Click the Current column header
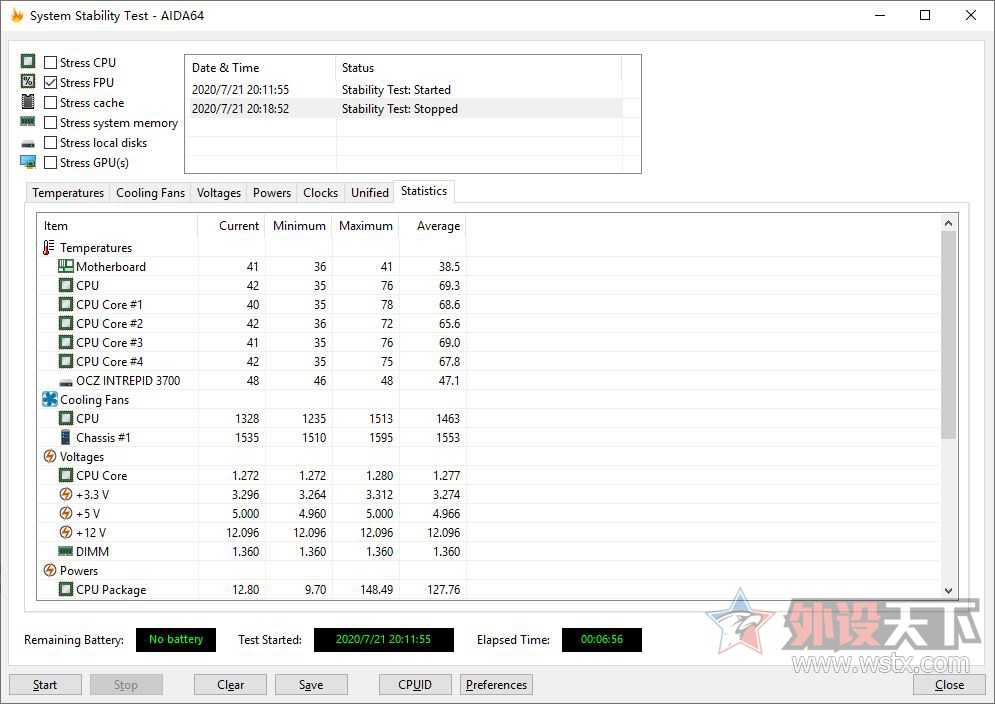Screen dimensions: 995x704 (x=232, y=226)
